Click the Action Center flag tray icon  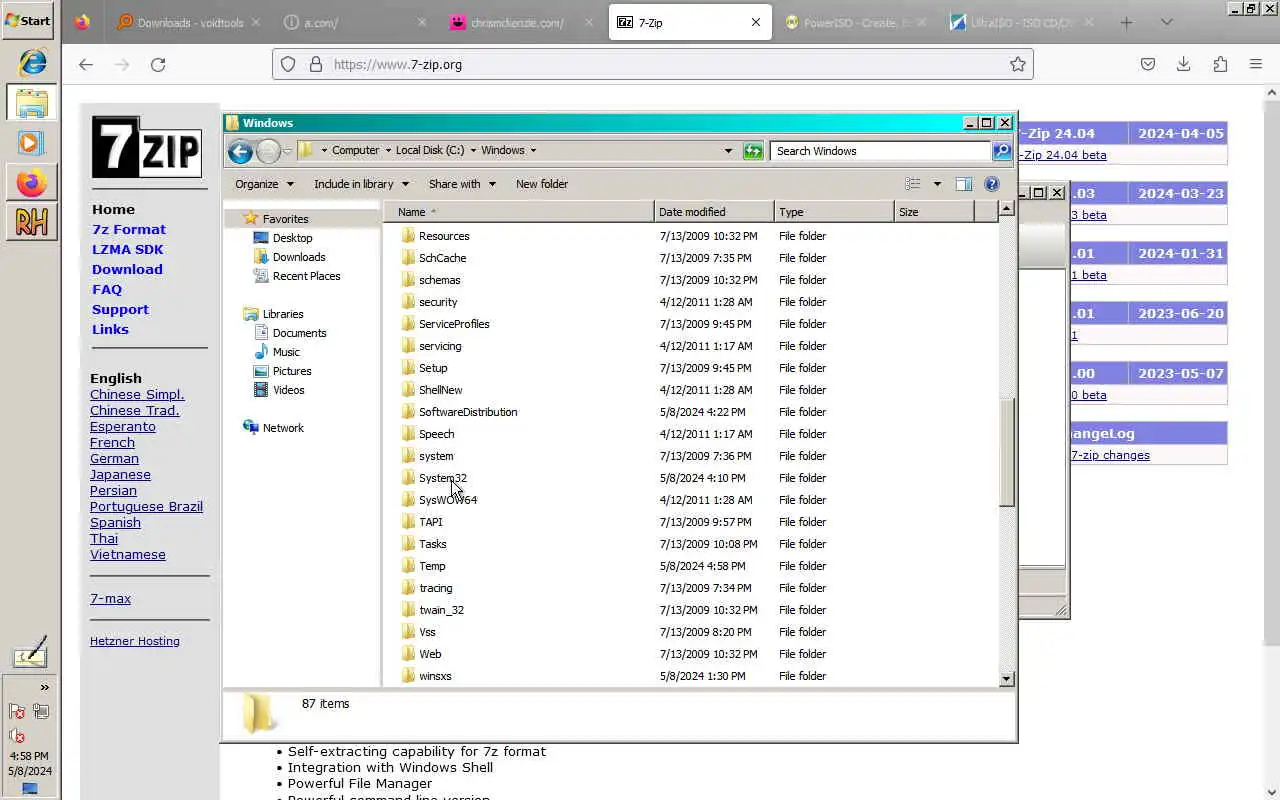pos(17,712)
